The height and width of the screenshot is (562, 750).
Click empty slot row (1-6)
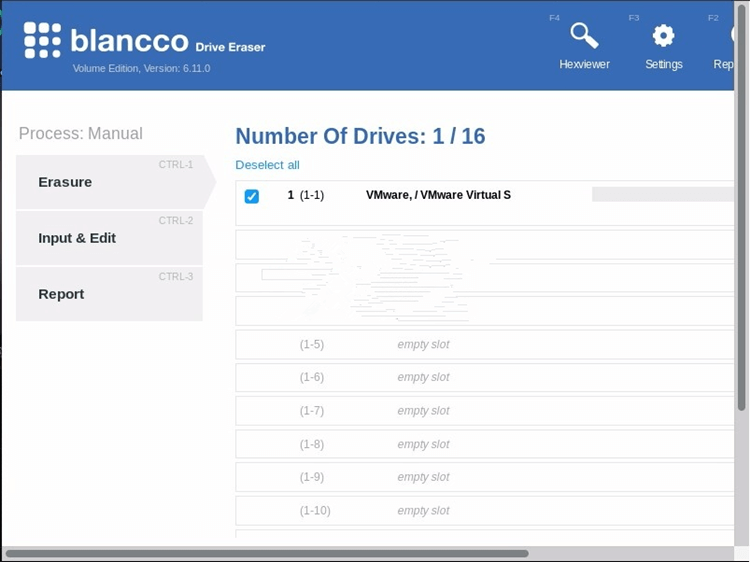[485, 377]
